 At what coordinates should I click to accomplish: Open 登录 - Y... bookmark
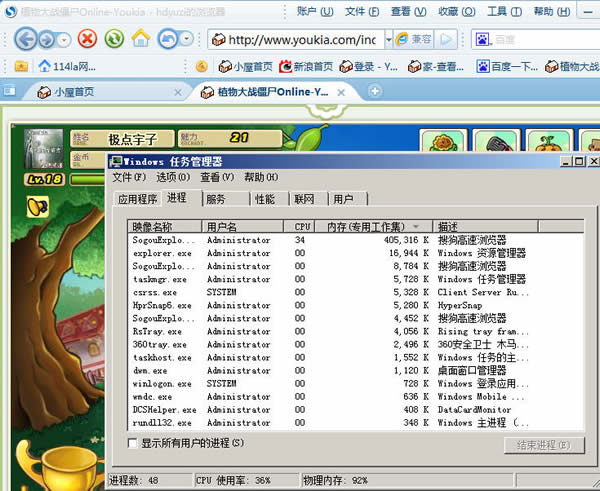(369, 67)
